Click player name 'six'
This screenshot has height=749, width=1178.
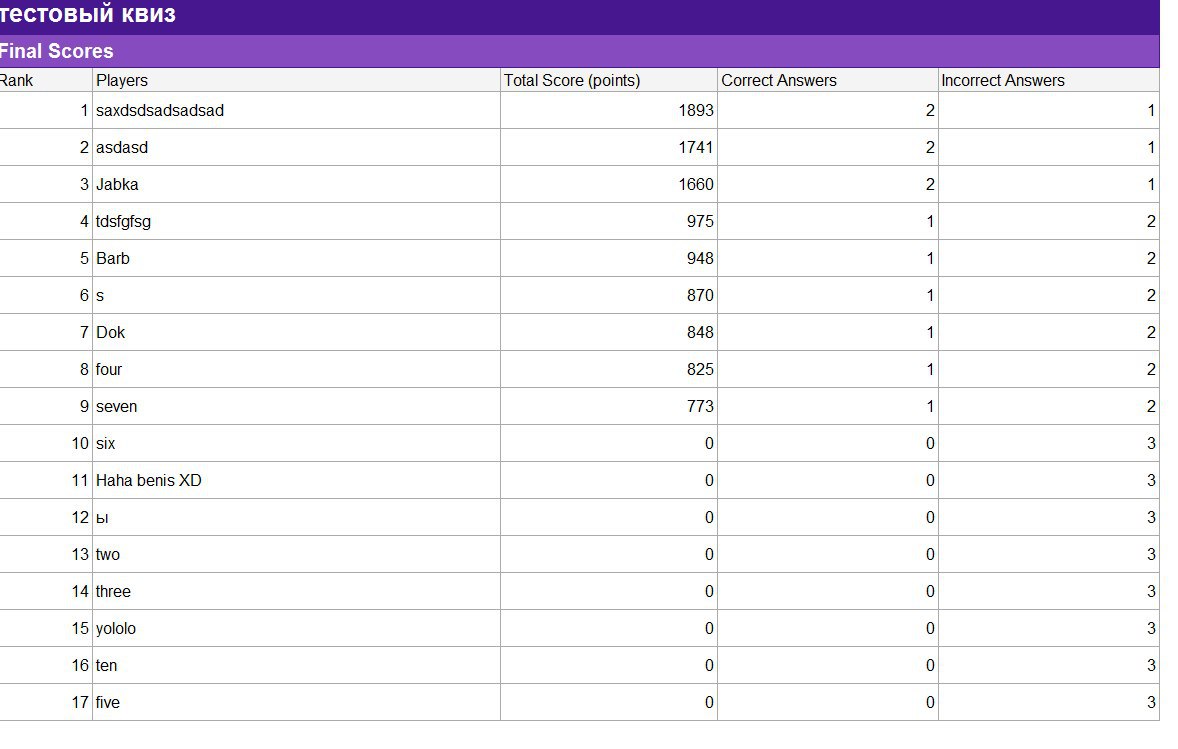106,443
